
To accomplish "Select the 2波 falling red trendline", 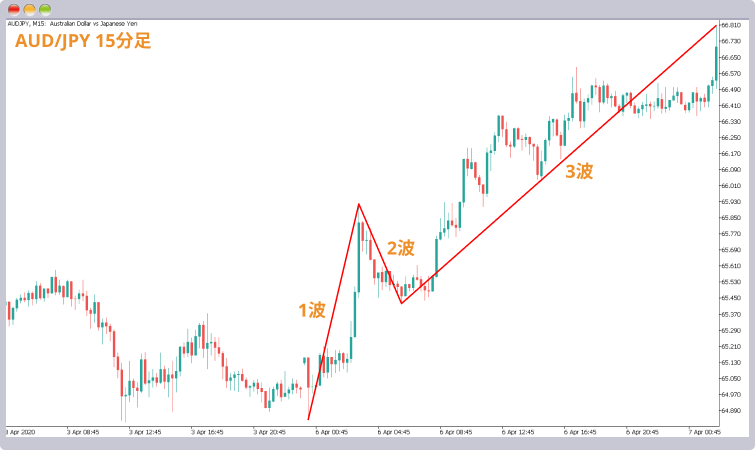I will tap(380, 254).
